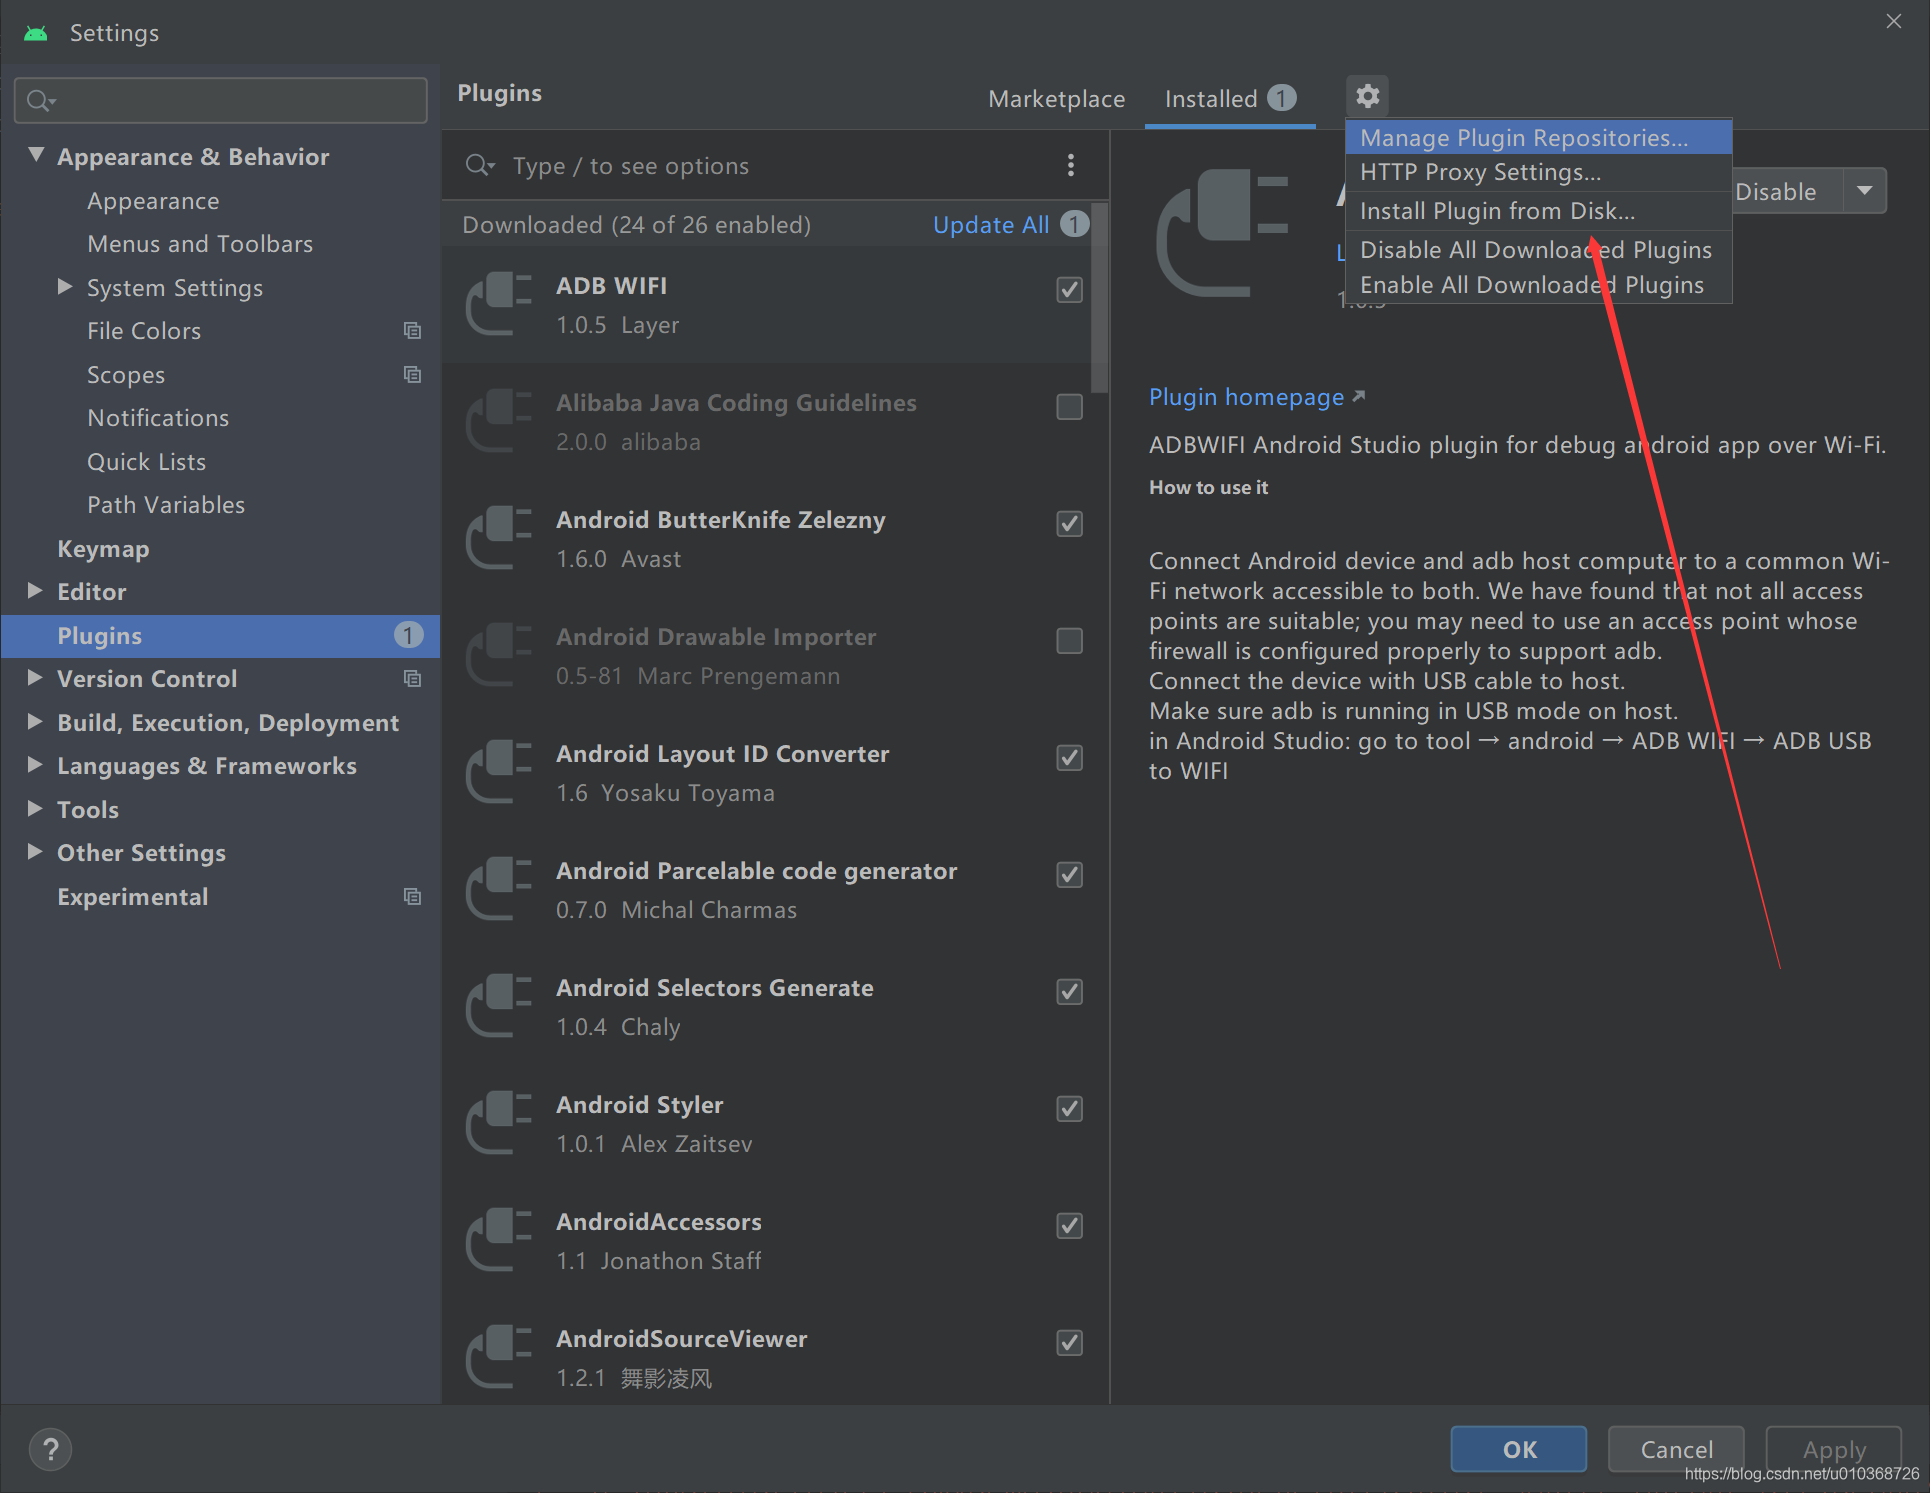Open the plugins gear settings icon
This screenshot has width=1930, height=1493.
click(1367, 96)
